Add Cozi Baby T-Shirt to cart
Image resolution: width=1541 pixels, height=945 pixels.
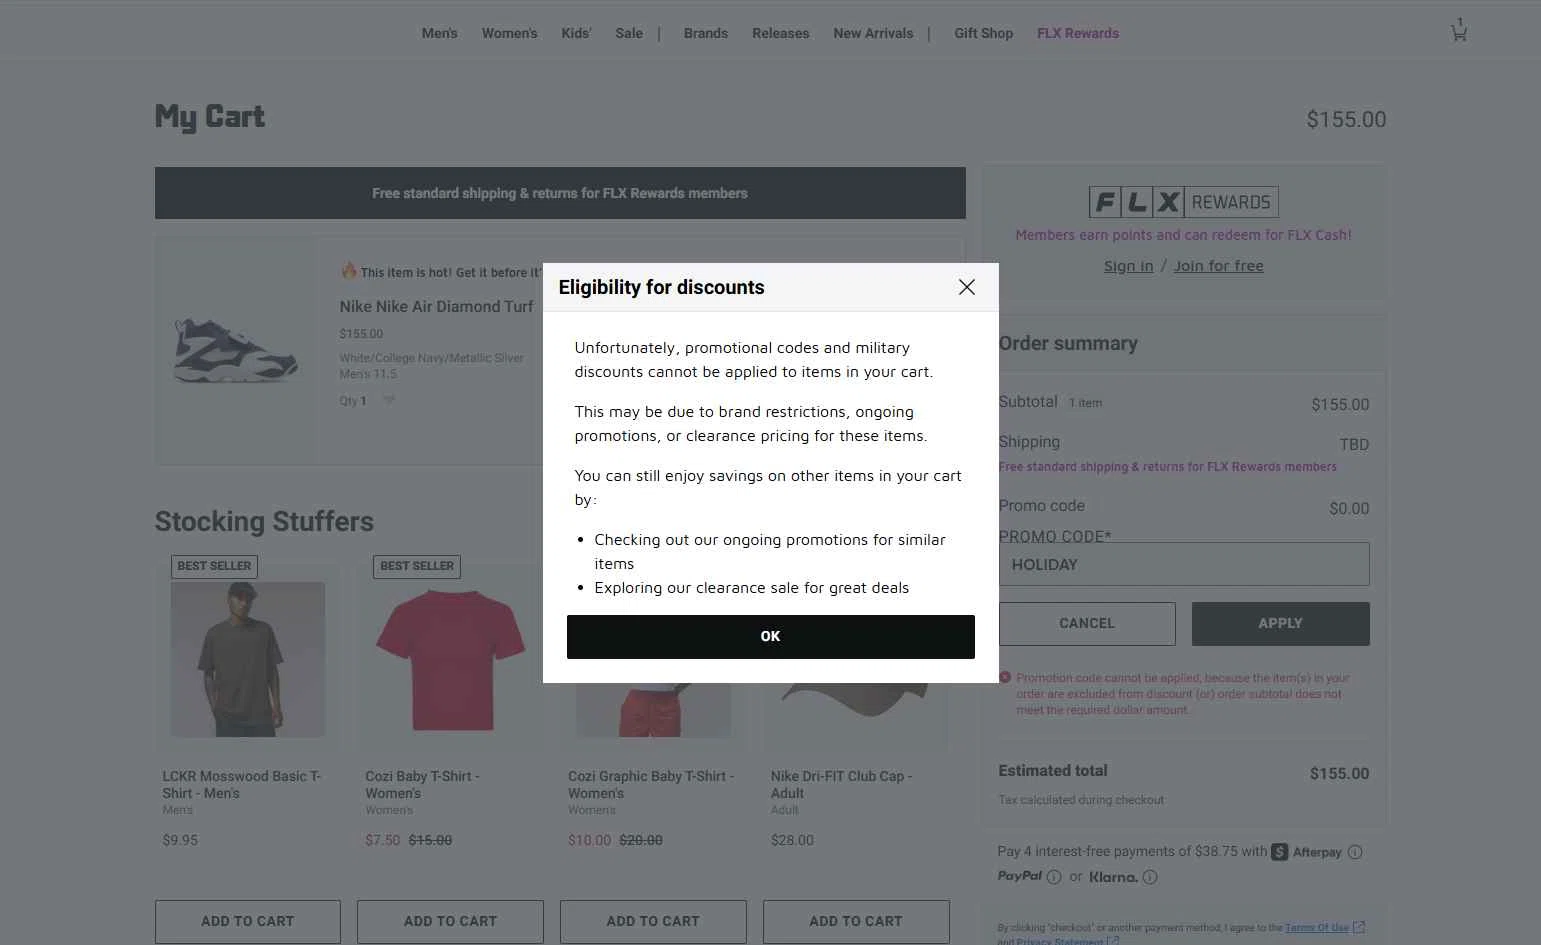(x=450, y=921)
